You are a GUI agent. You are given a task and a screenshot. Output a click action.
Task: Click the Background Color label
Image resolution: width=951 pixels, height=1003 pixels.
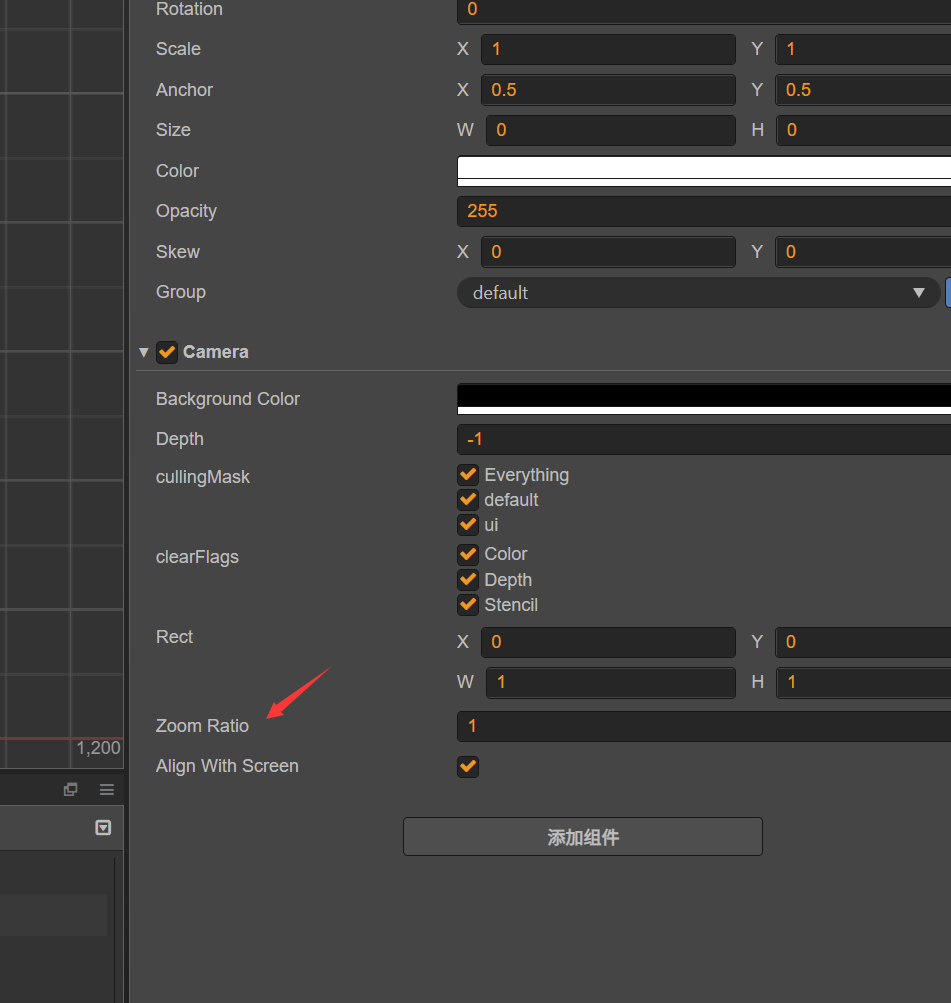[228, 399]
